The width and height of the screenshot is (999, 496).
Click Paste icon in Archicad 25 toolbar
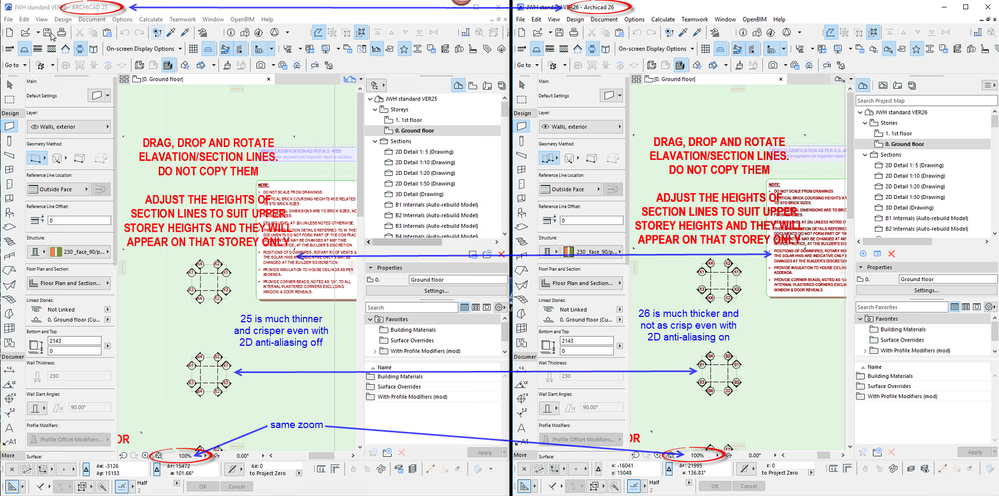(x=108, y=32)
